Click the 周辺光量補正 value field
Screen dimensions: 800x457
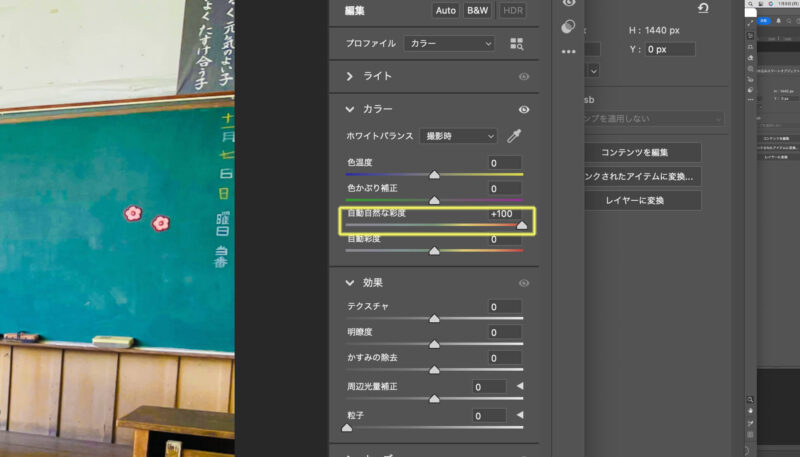pos(489,387)
